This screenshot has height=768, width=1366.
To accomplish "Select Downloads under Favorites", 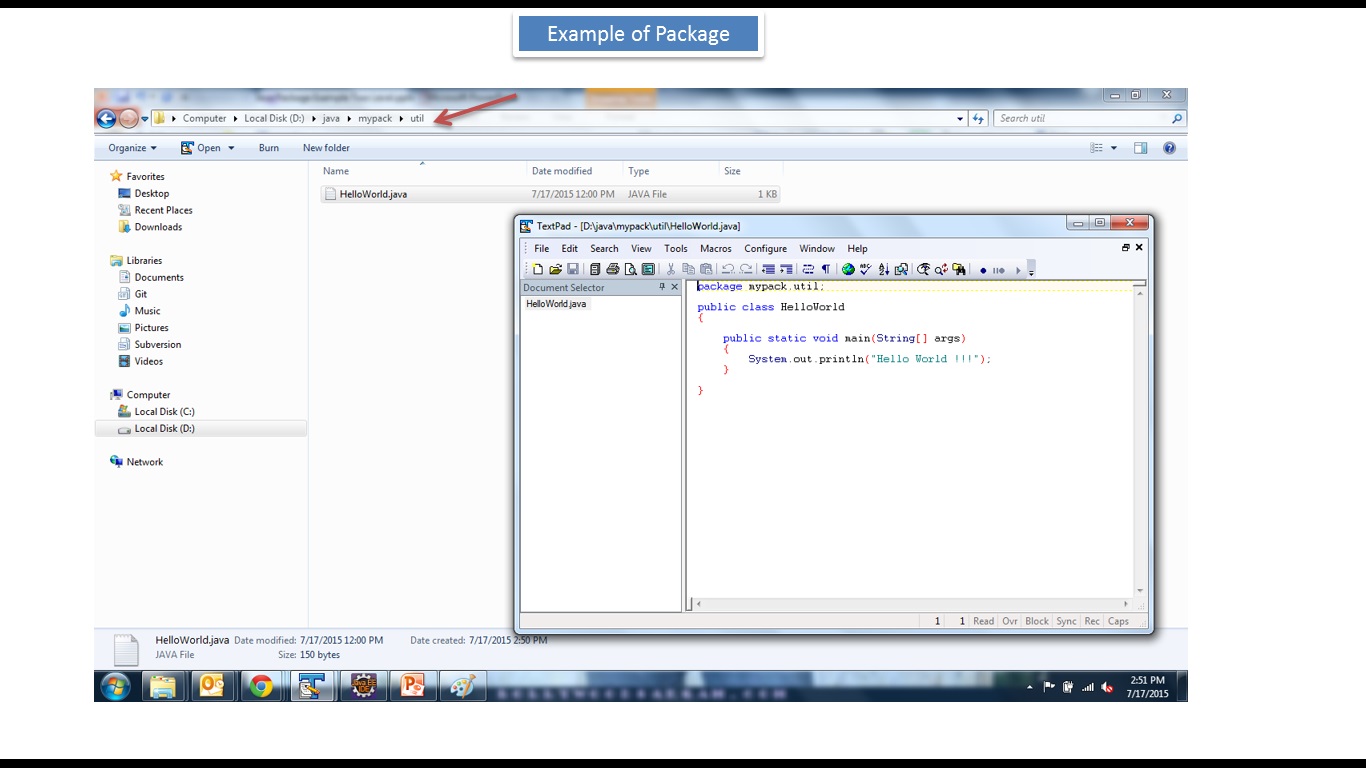I will coord(158,227).
